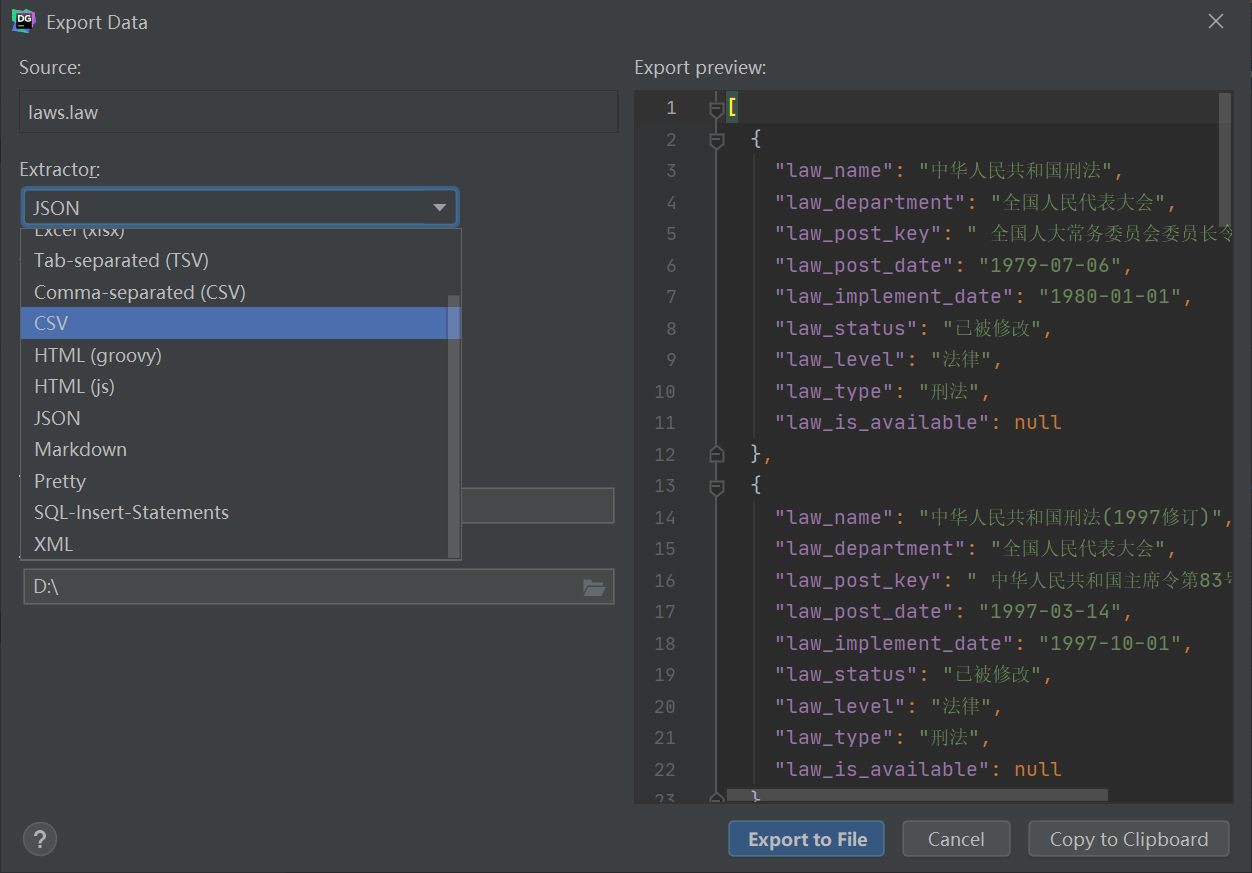Click Copy to Clipboard button
The width and height of the screenshot is (1252, 873).
coord(1129,839)
